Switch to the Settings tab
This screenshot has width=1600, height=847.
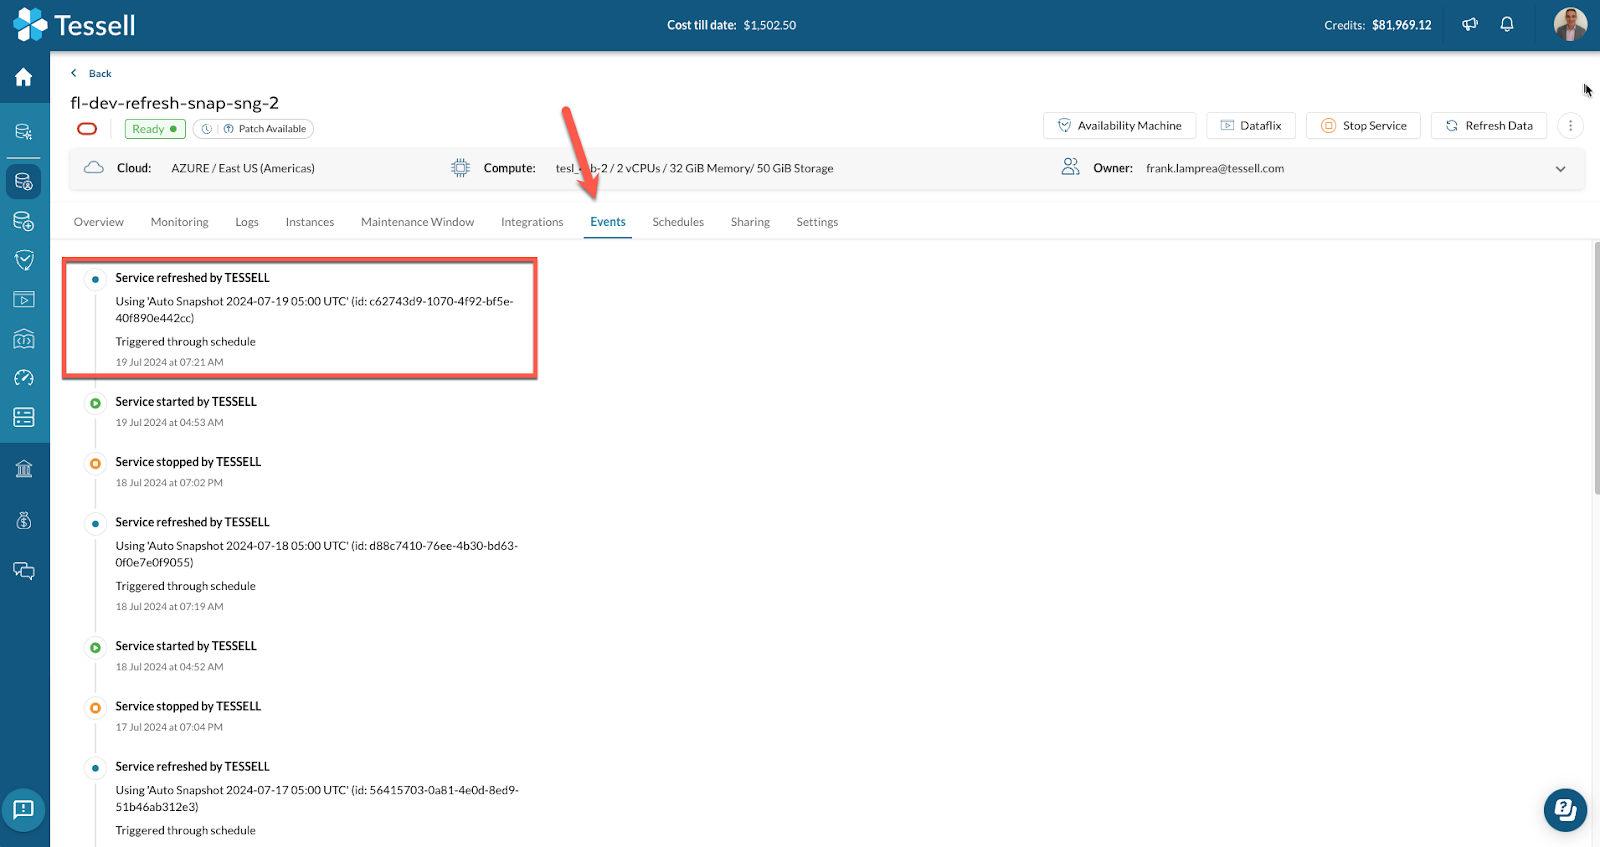817,222
